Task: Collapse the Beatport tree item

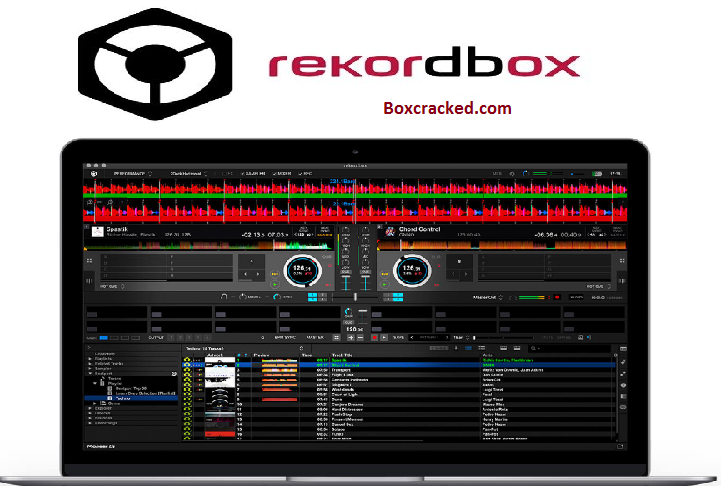Action: (90, 374)
